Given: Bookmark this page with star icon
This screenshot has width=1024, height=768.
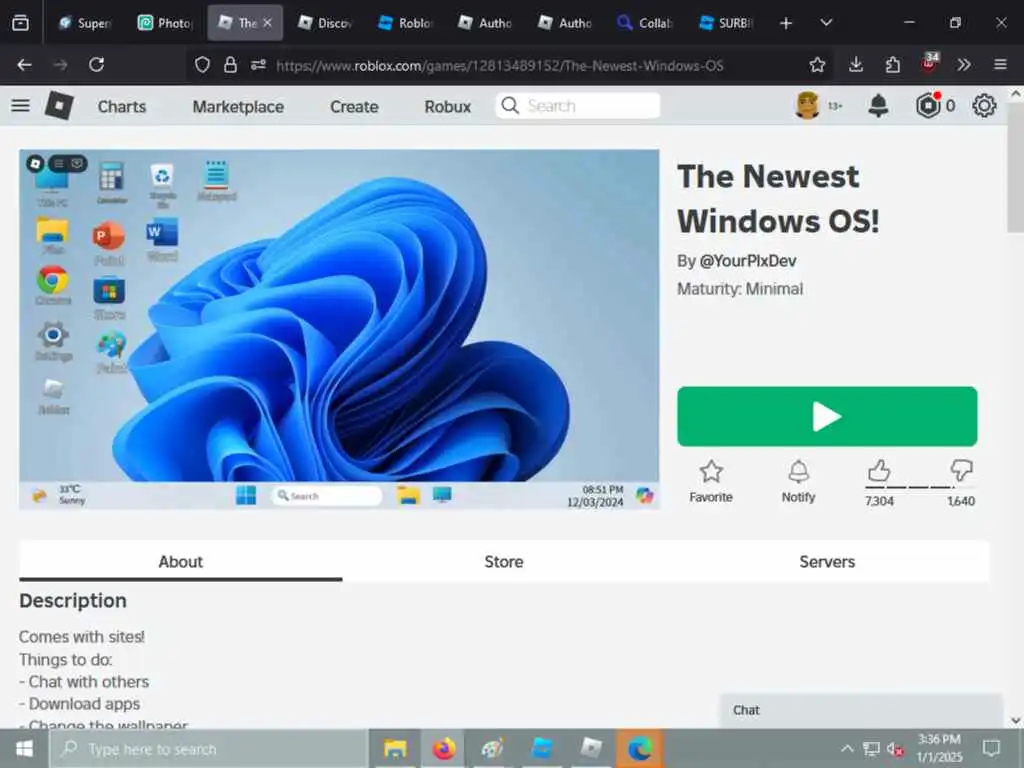Looking at the screenshot, I should point(817,65).
